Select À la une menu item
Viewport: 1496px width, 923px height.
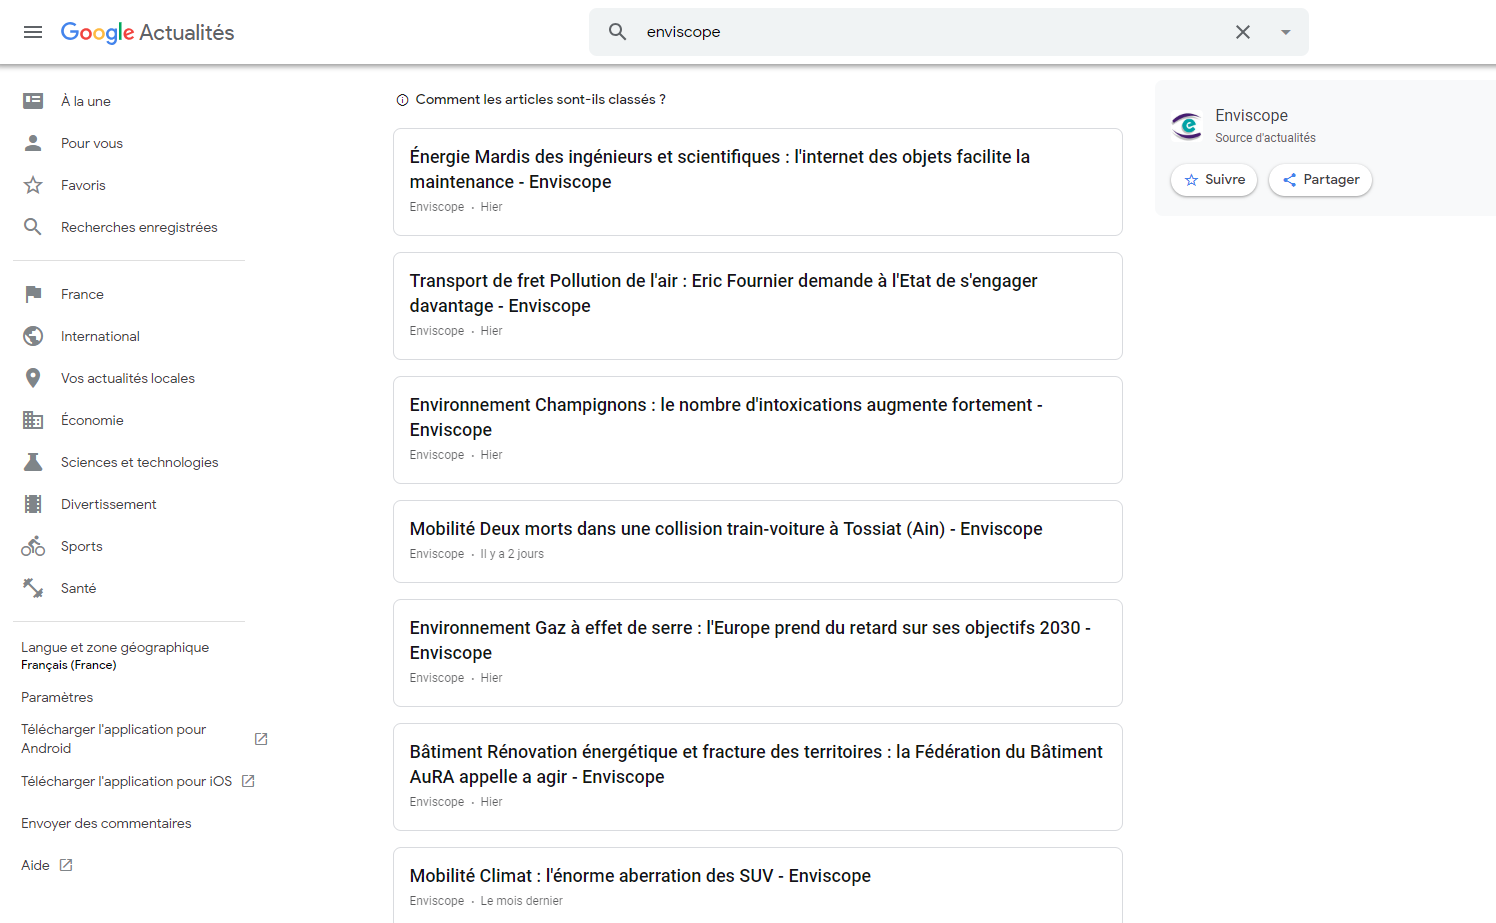pos(85,101)
